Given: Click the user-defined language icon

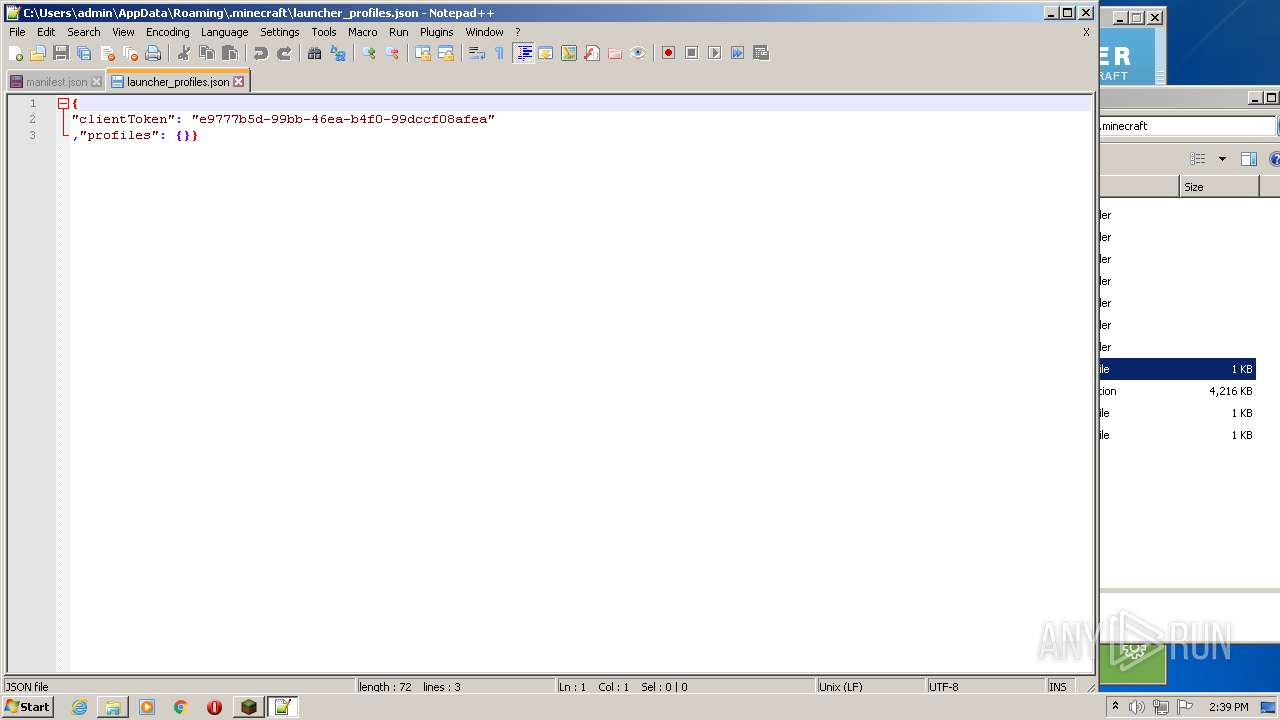Looking at the screenshot, I should (546, 53).
